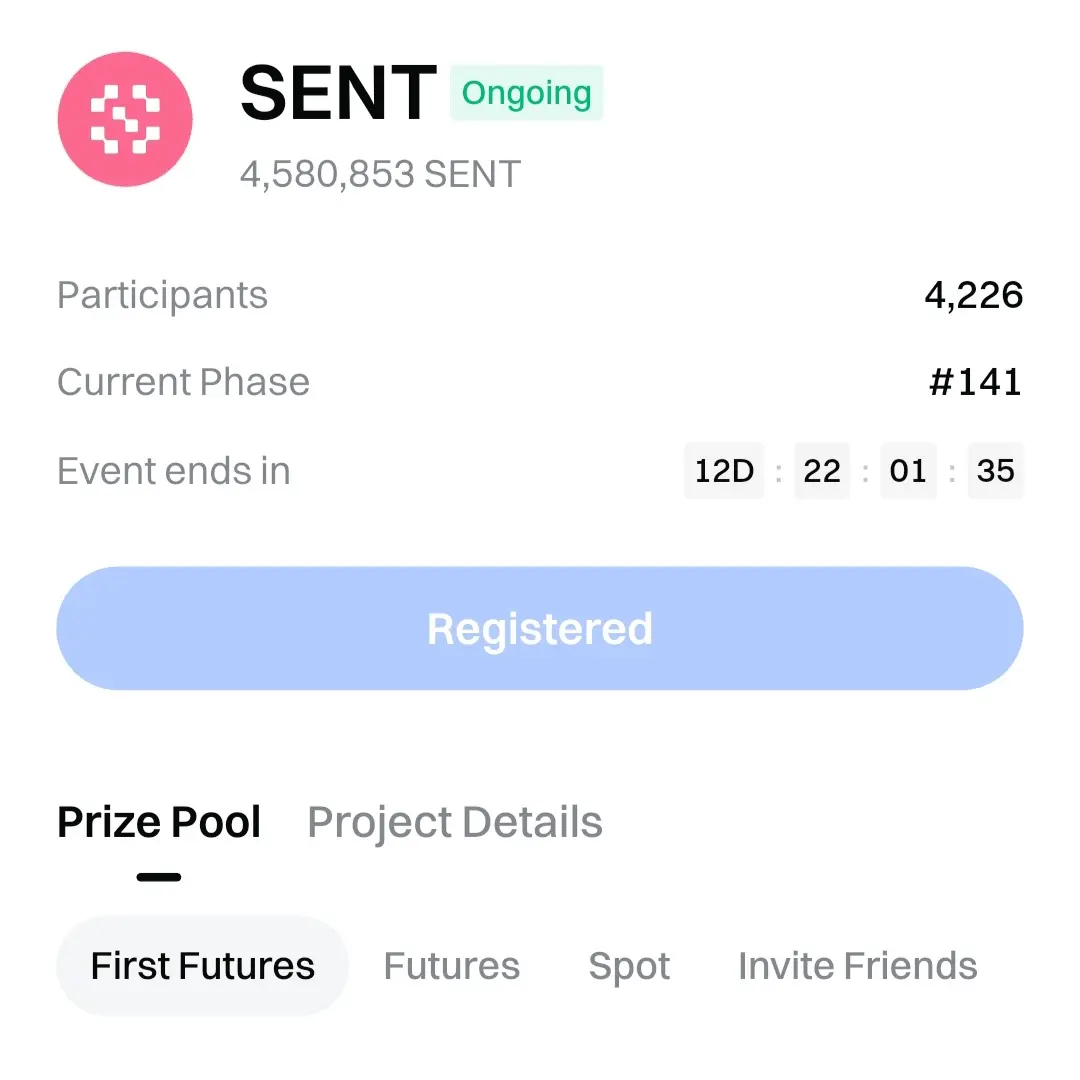This screenshot has height=1080, width=1080.
Task: Click the participants count 4,226
Action: 973,295
